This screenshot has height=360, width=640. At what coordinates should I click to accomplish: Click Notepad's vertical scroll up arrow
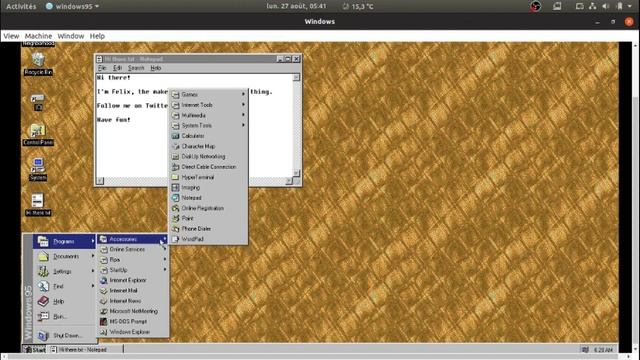tap(296, 78)
